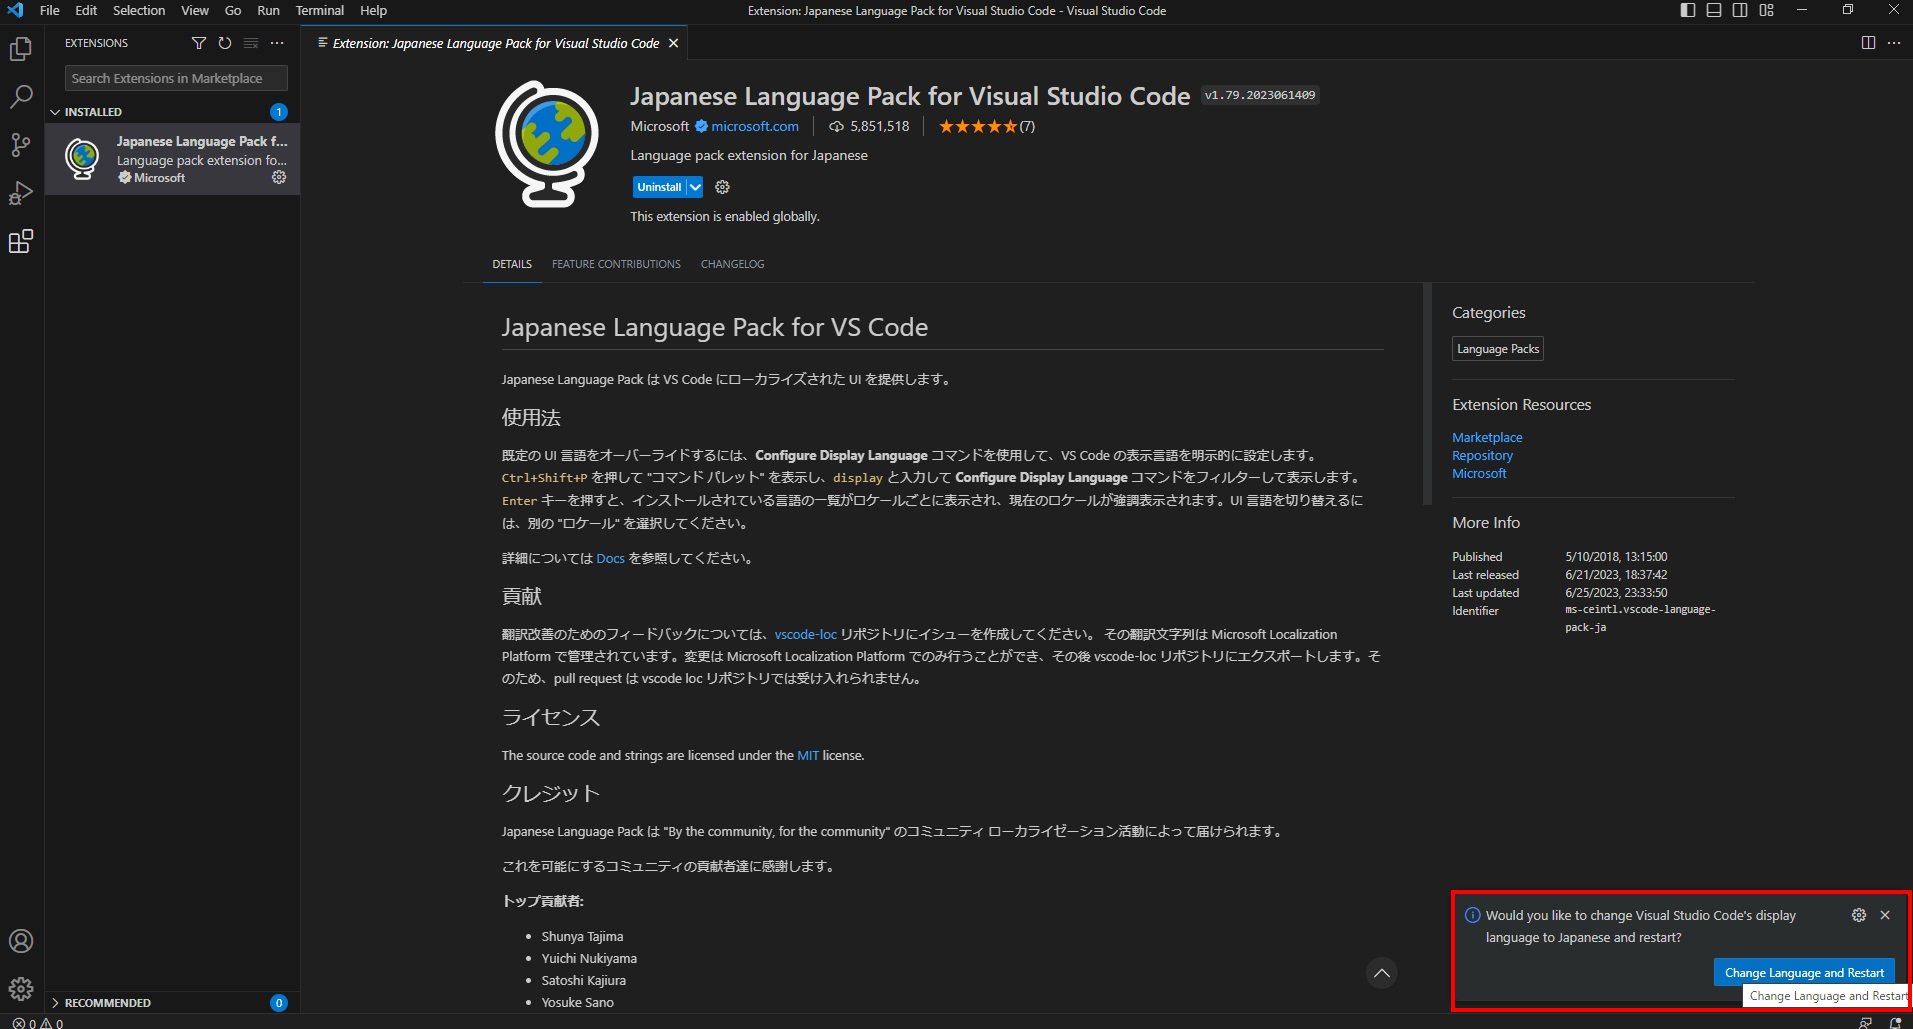Viewport: 1913px width, 1029px height.
Task: Open the Selection menu
Action: click(139, 10)
